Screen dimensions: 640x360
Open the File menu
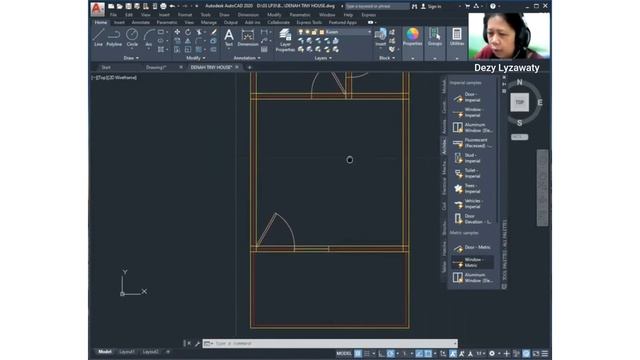113,15
